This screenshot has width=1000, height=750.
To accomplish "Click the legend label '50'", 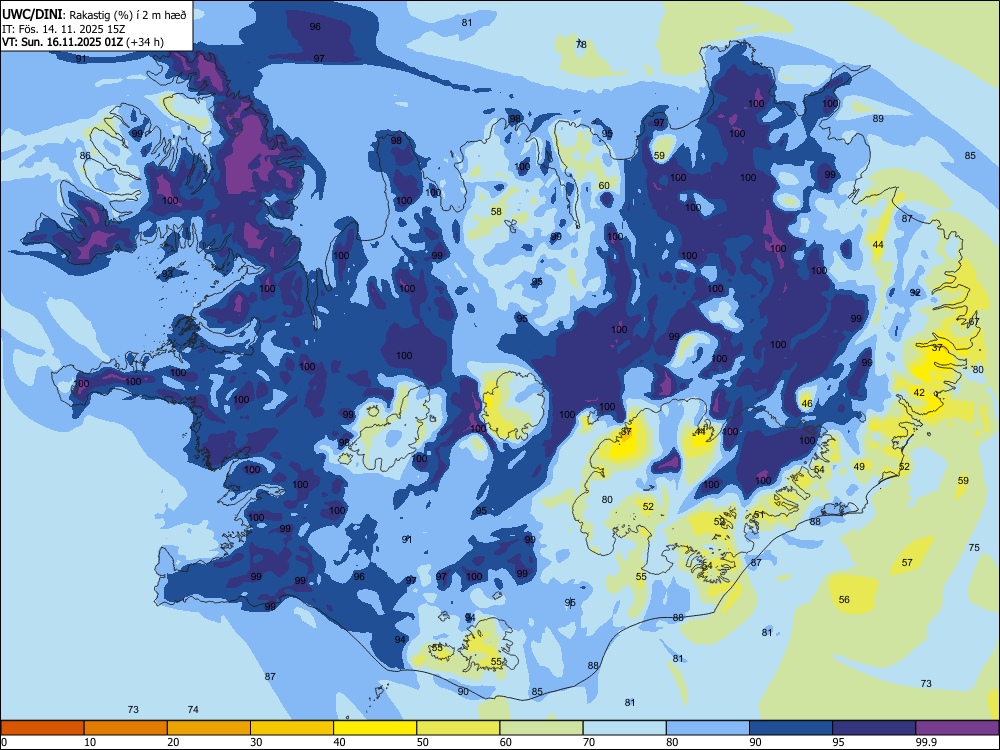I will click(422, 742).
